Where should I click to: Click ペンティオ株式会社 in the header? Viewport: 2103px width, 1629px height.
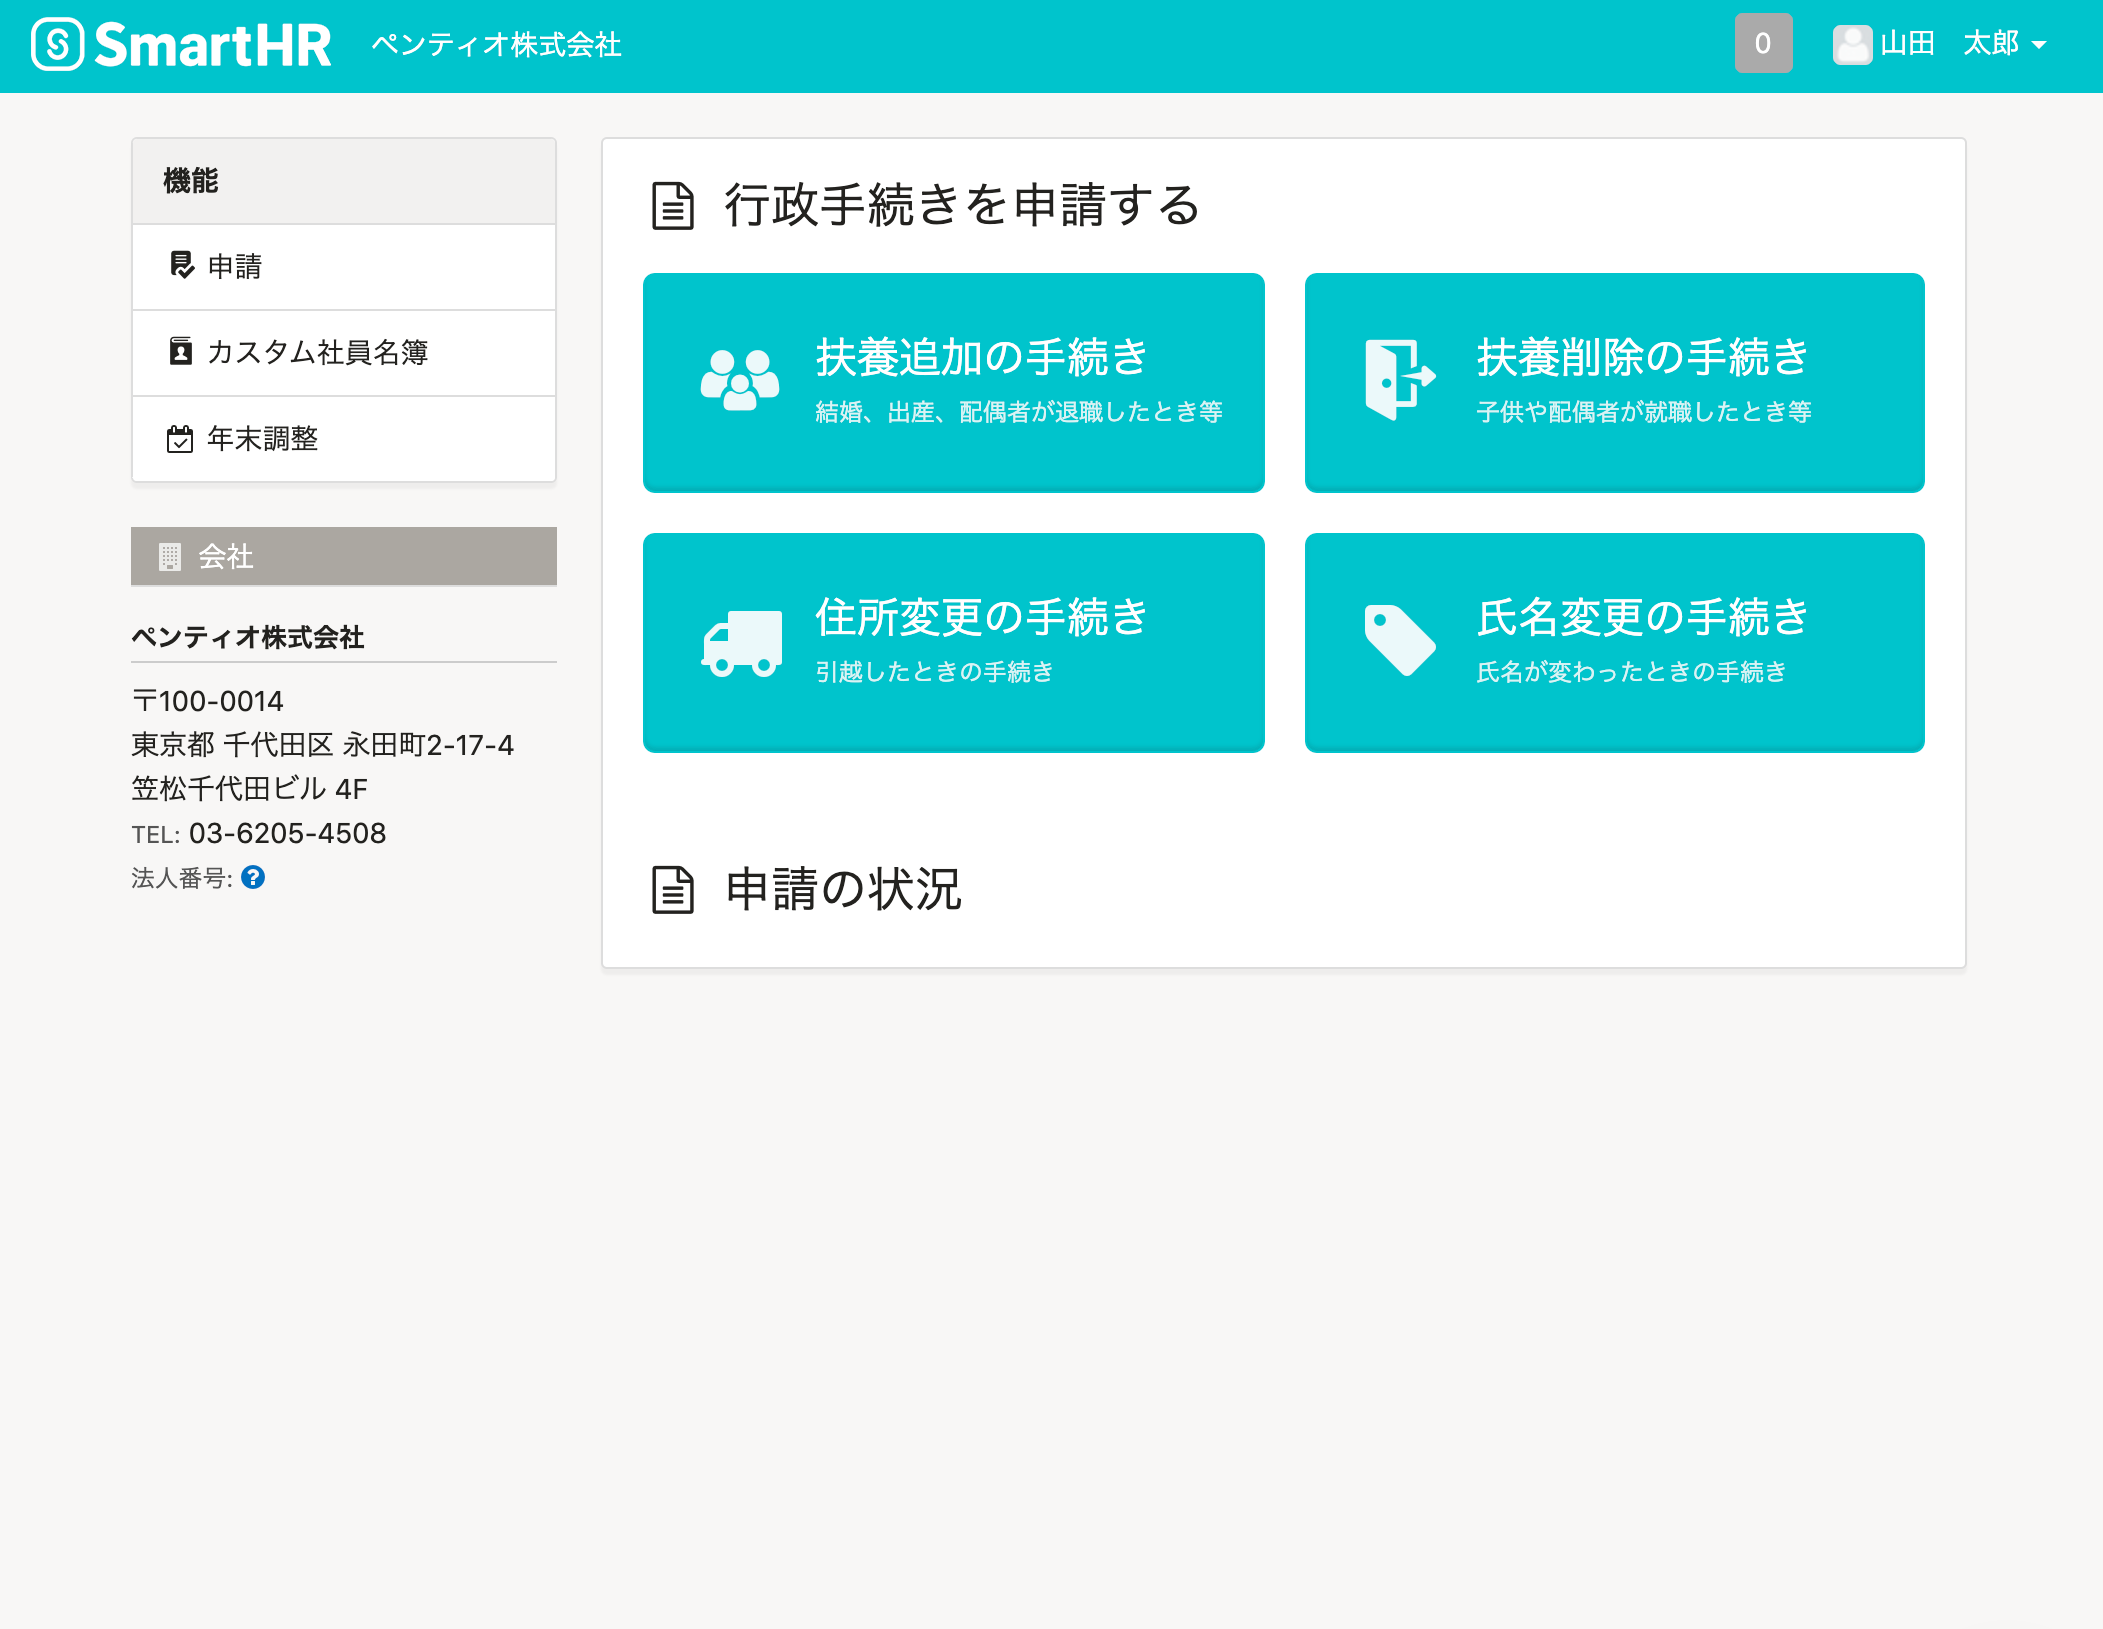click(x=497, y=45)
